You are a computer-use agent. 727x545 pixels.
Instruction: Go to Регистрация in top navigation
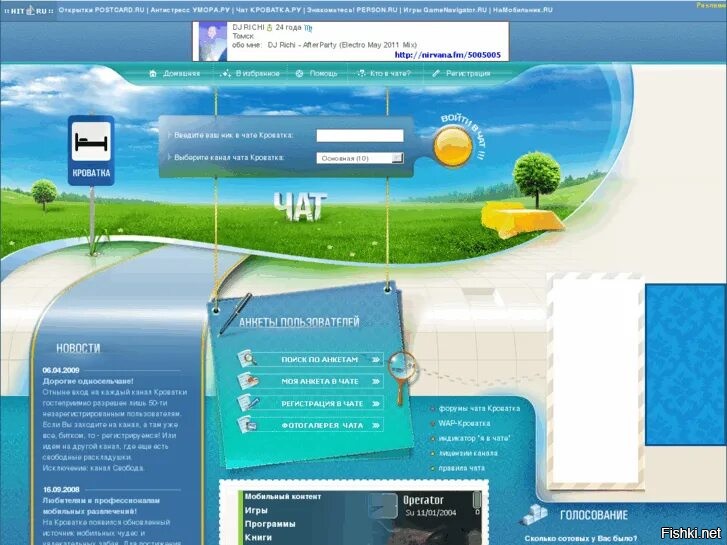click(x=468, y=73)
